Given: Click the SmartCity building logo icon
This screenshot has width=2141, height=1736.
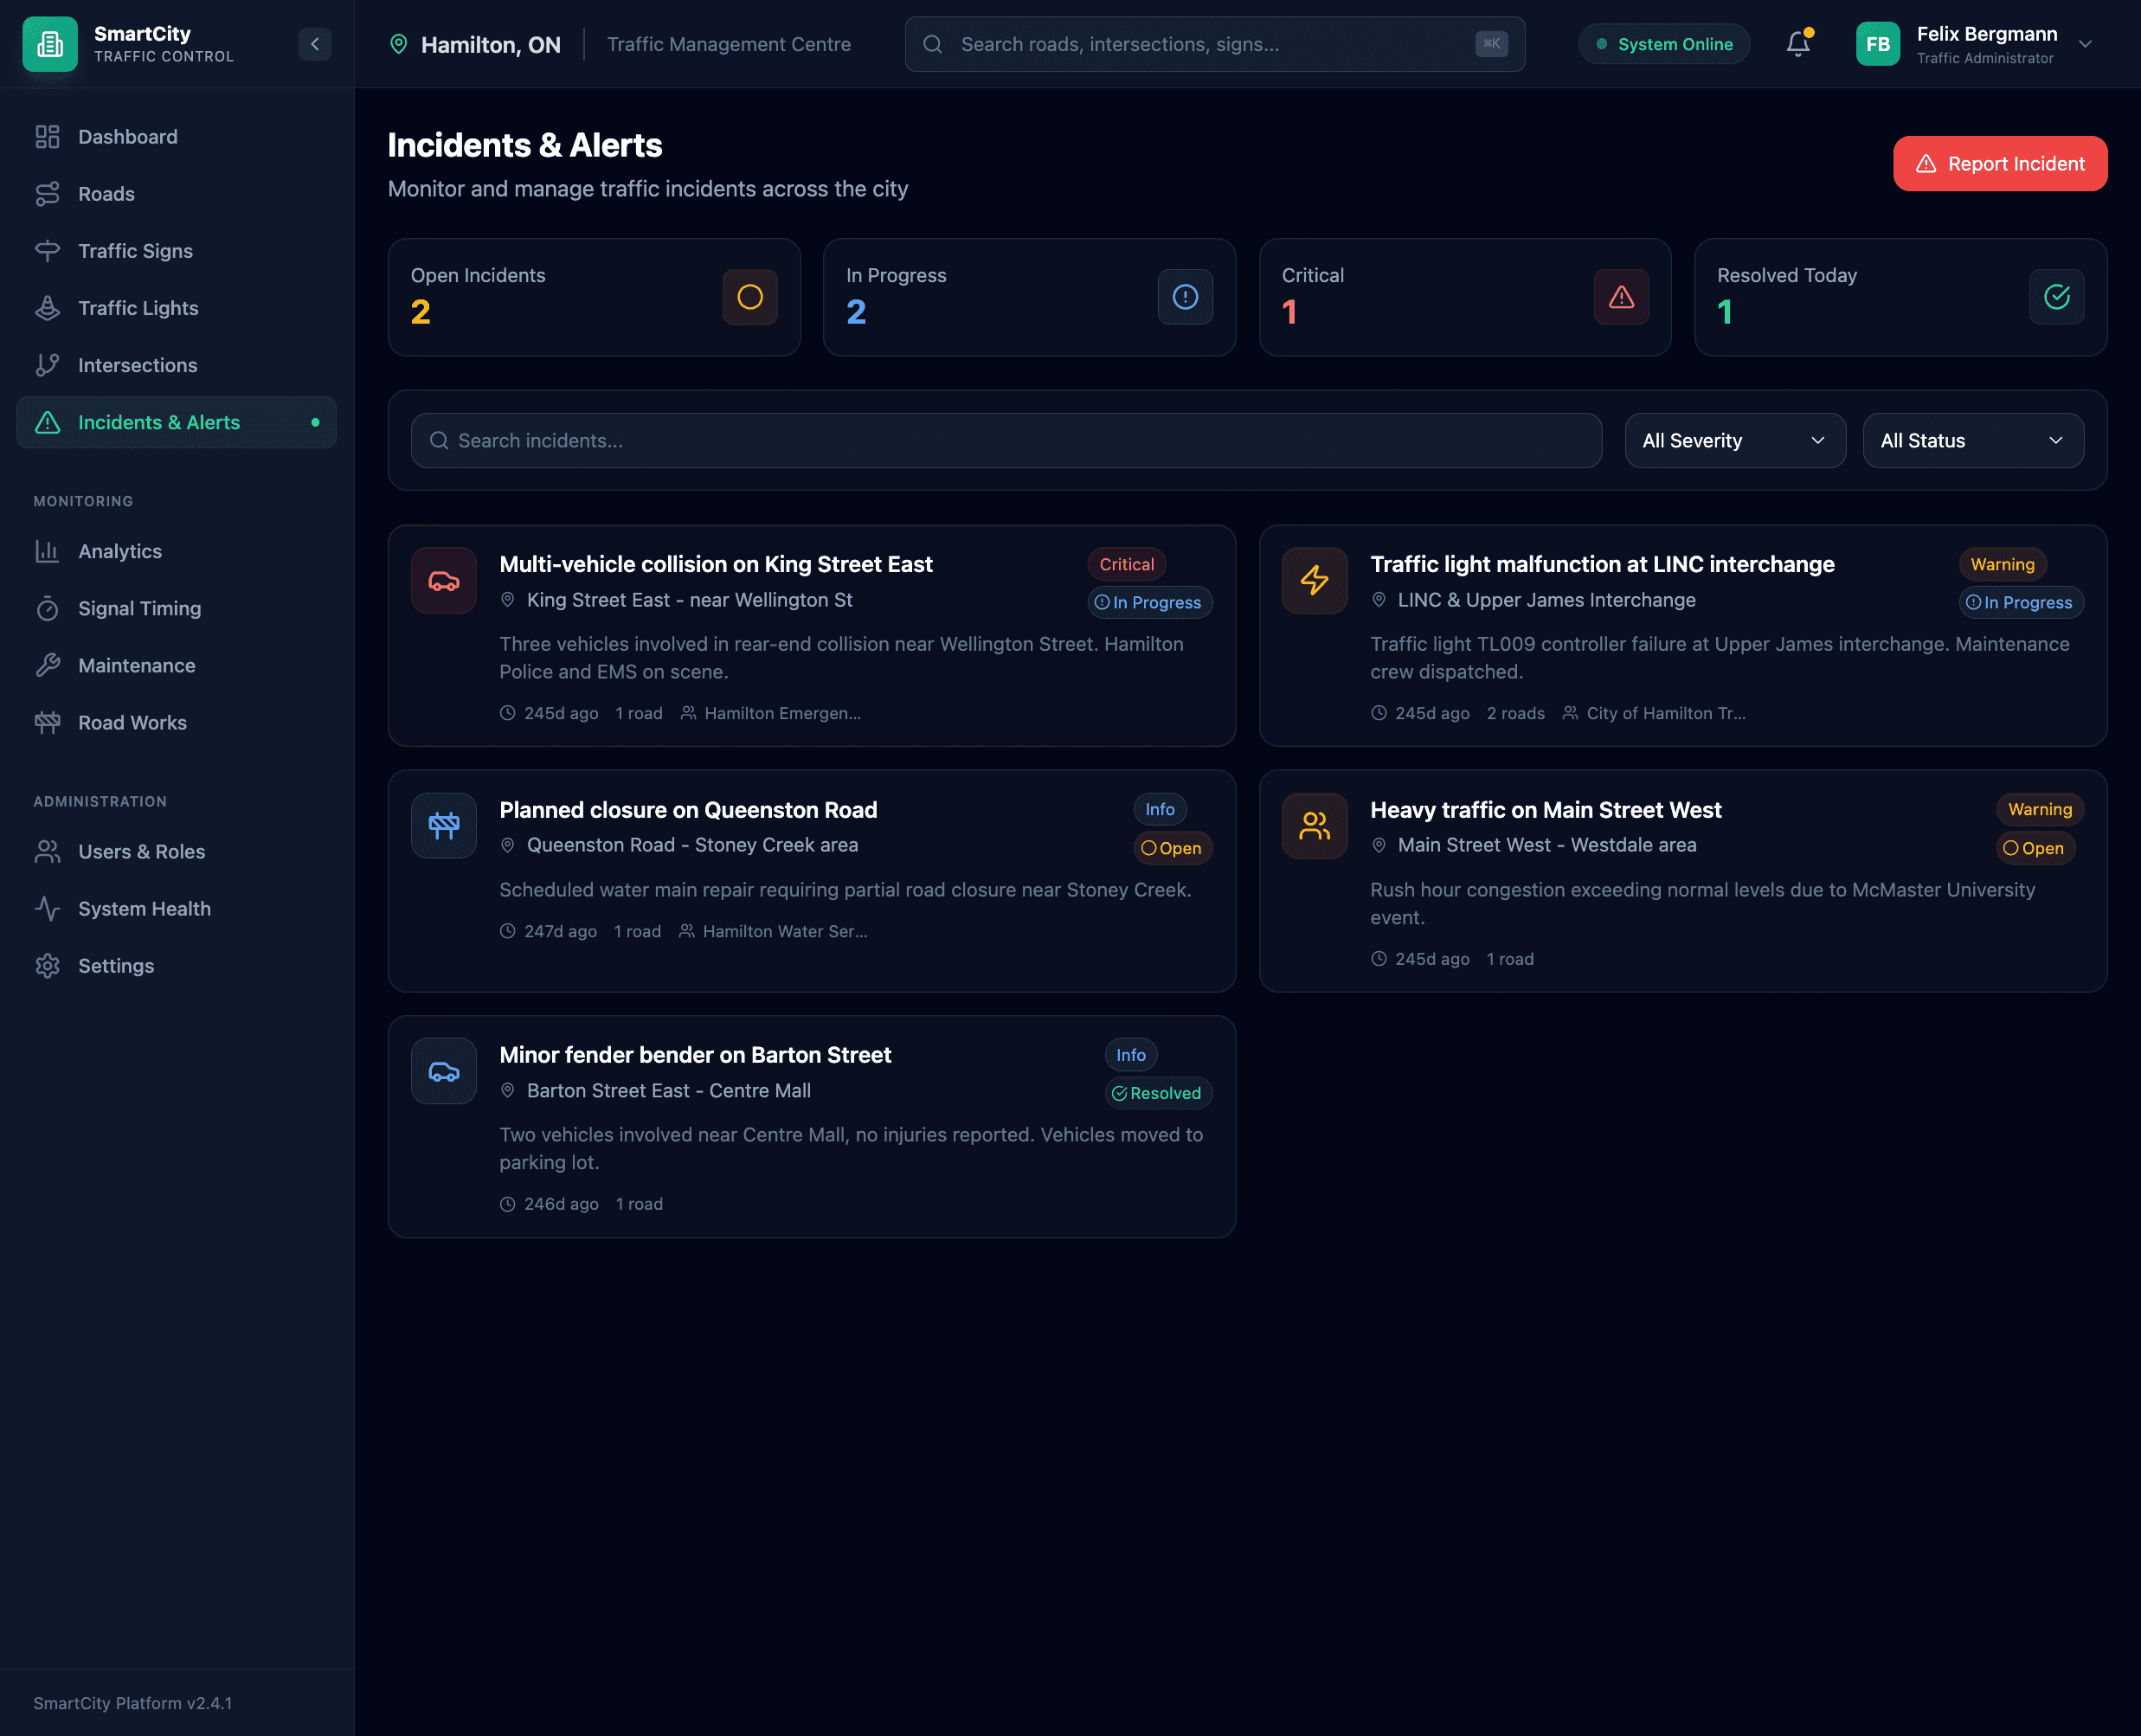Looking at the screenshot, I should tap(50, 44).
